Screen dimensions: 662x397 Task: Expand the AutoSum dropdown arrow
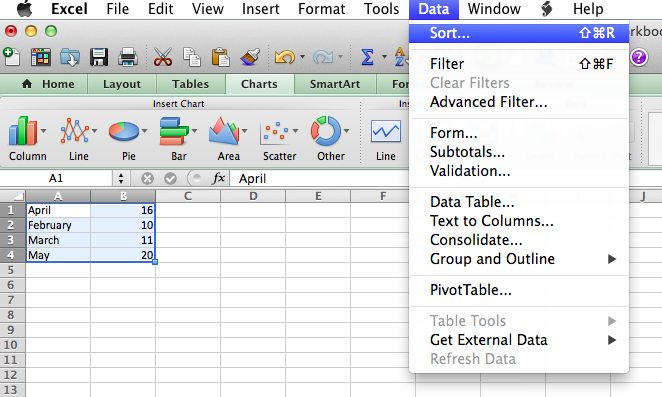tap(384, 57)
